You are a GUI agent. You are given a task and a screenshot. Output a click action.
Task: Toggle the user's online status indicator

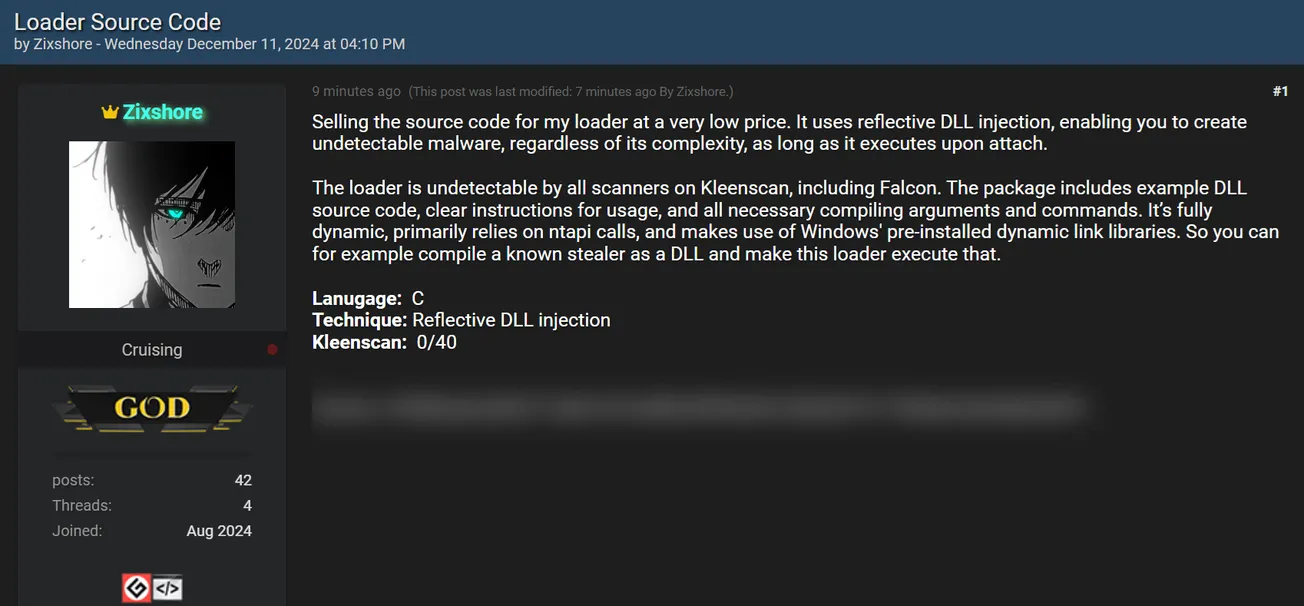coord(272,349)
